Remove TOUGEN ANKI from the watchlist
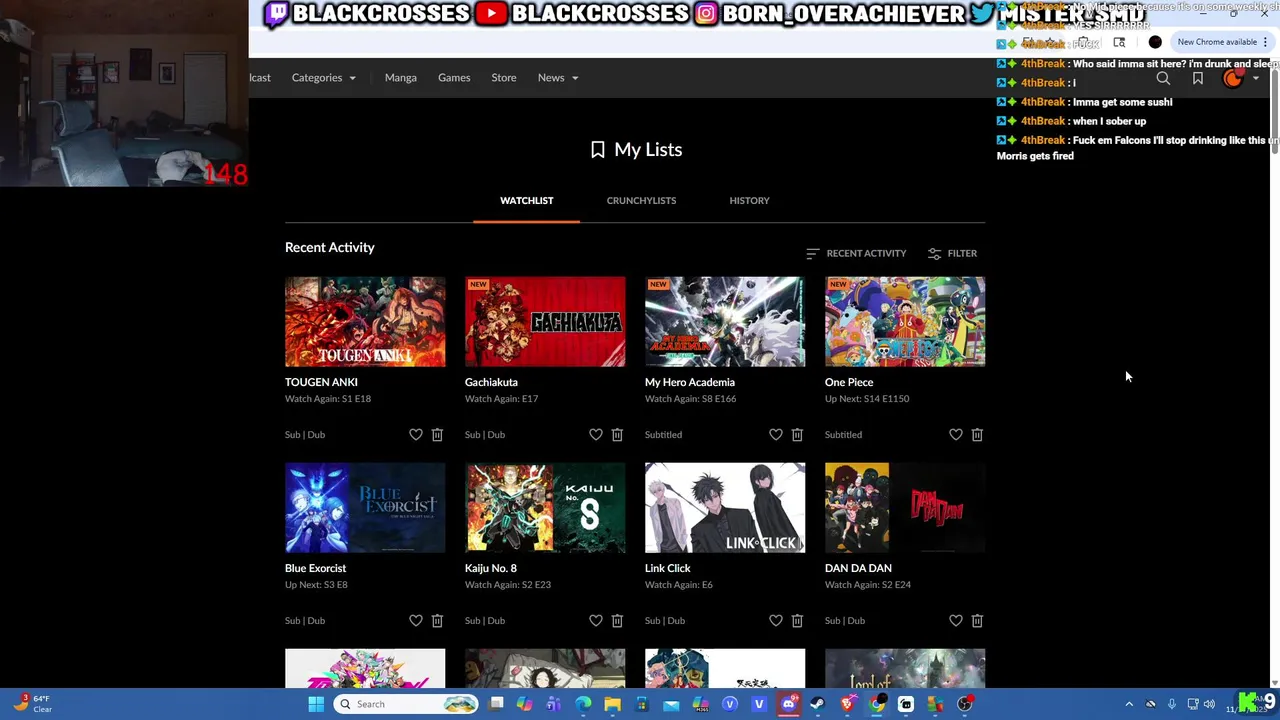Screen dimensions: 1280x720 437,435
